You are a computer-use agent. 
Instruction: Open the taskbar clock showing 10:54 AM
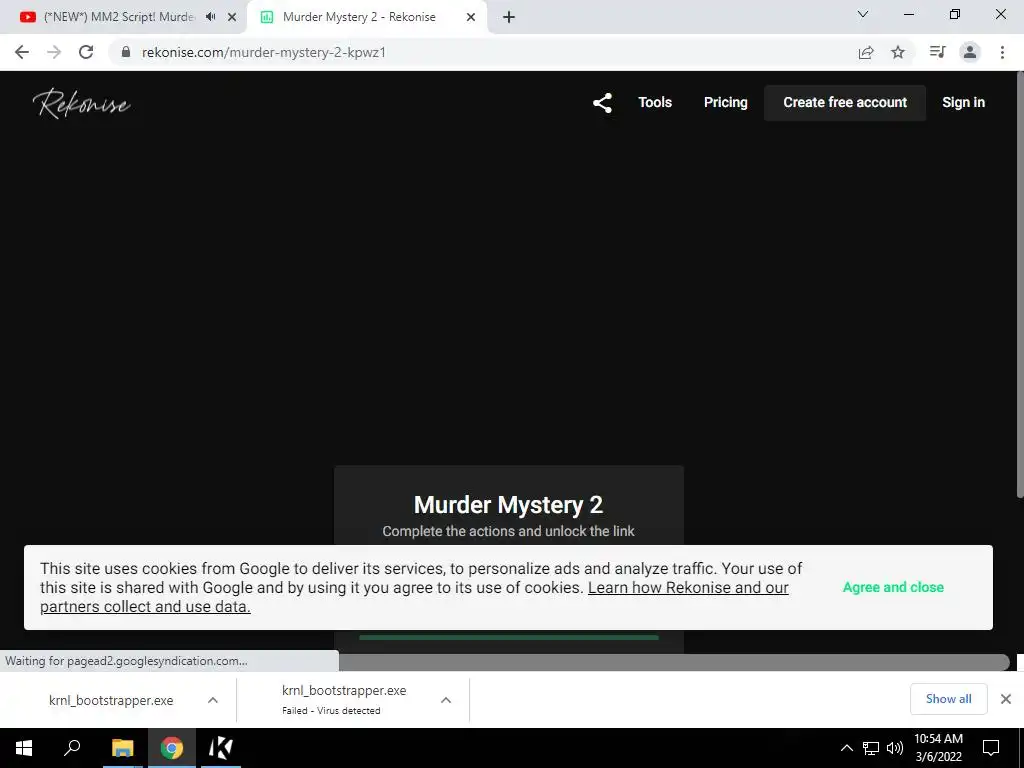938,748
